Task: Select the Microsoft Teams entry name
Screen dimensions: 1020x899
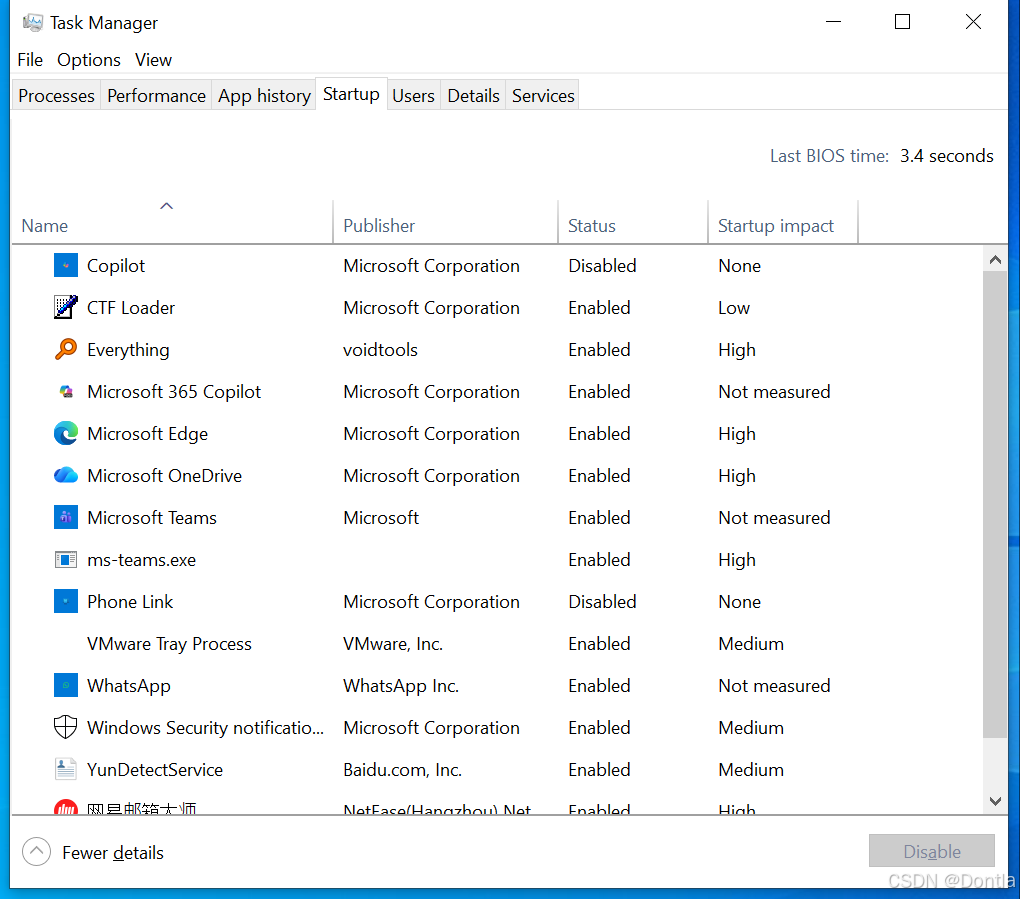Action: click(152, 518)
